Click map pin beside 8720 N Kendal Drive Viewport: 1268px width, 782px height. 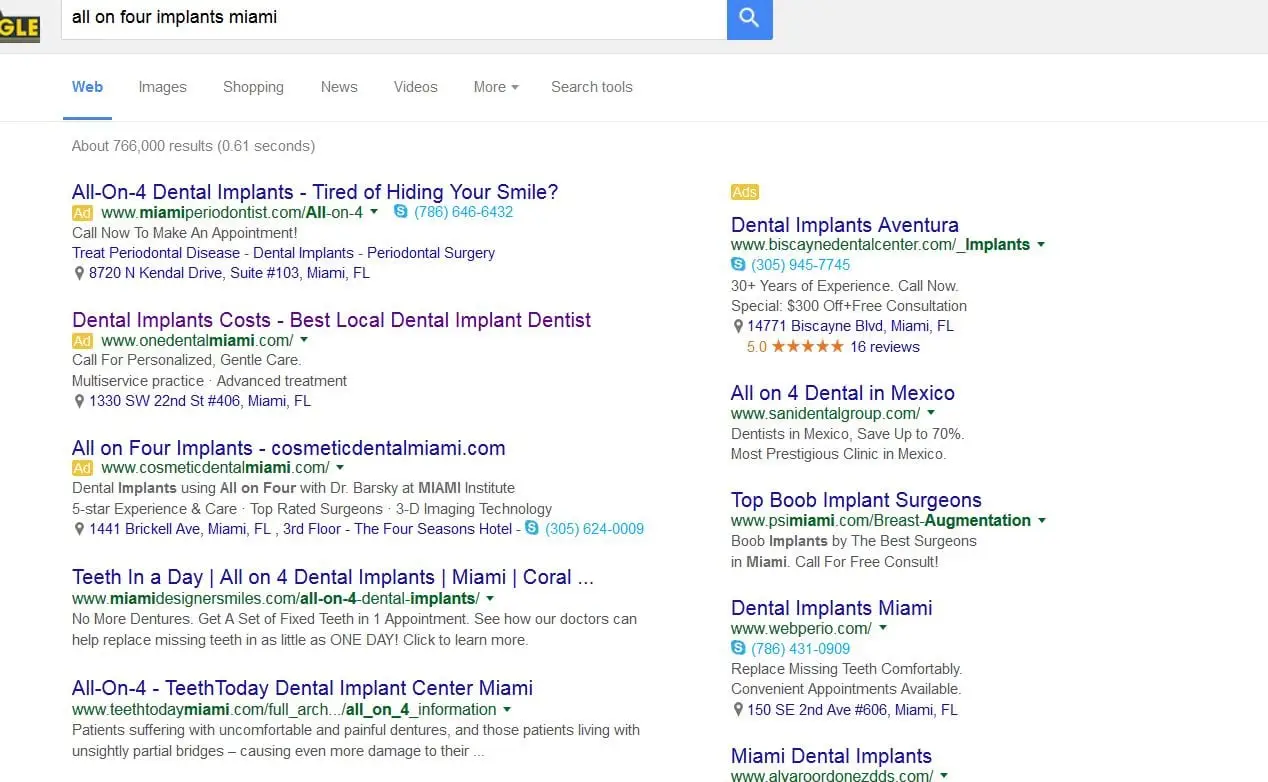tap(79, 273)
